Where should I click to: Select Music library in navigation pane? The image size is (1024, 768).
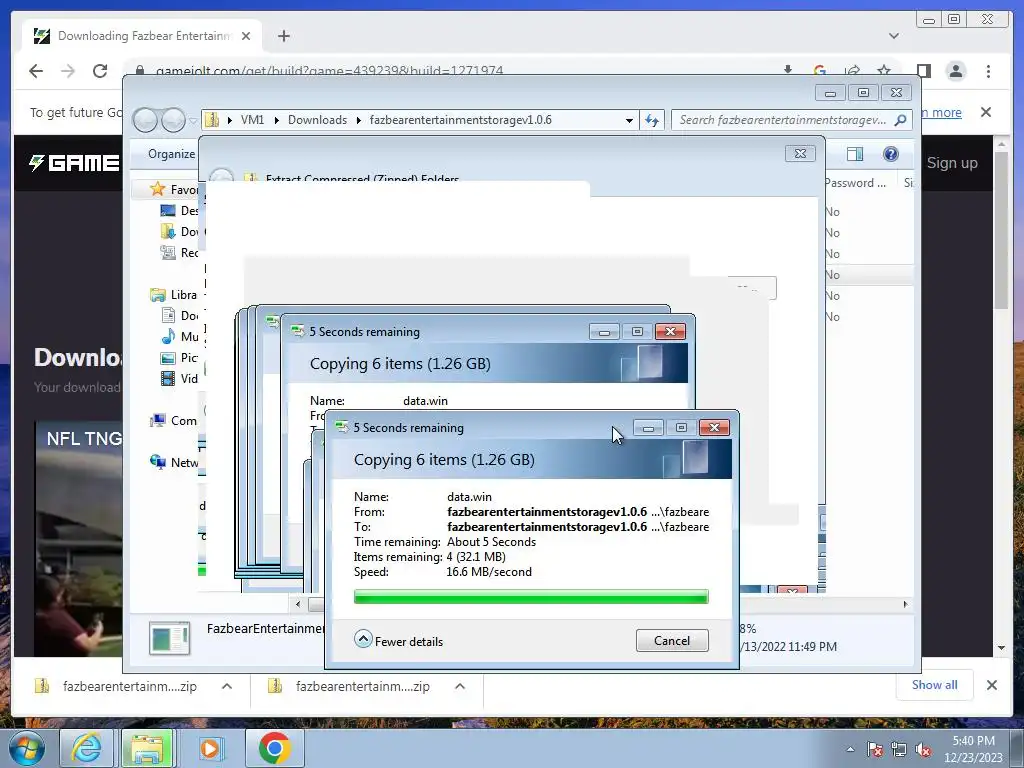pos(179,336)
